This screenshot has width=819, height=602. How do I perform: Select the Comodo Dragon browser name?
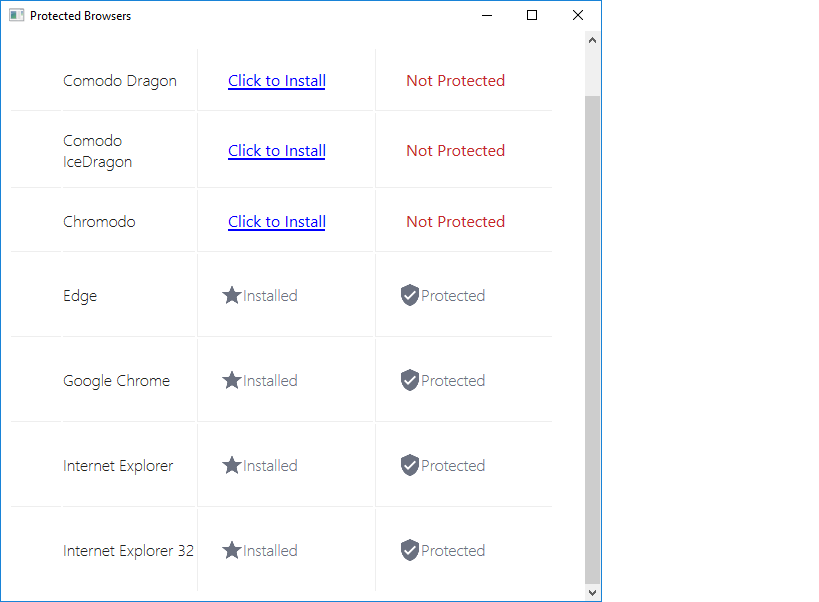click(120, 81)
